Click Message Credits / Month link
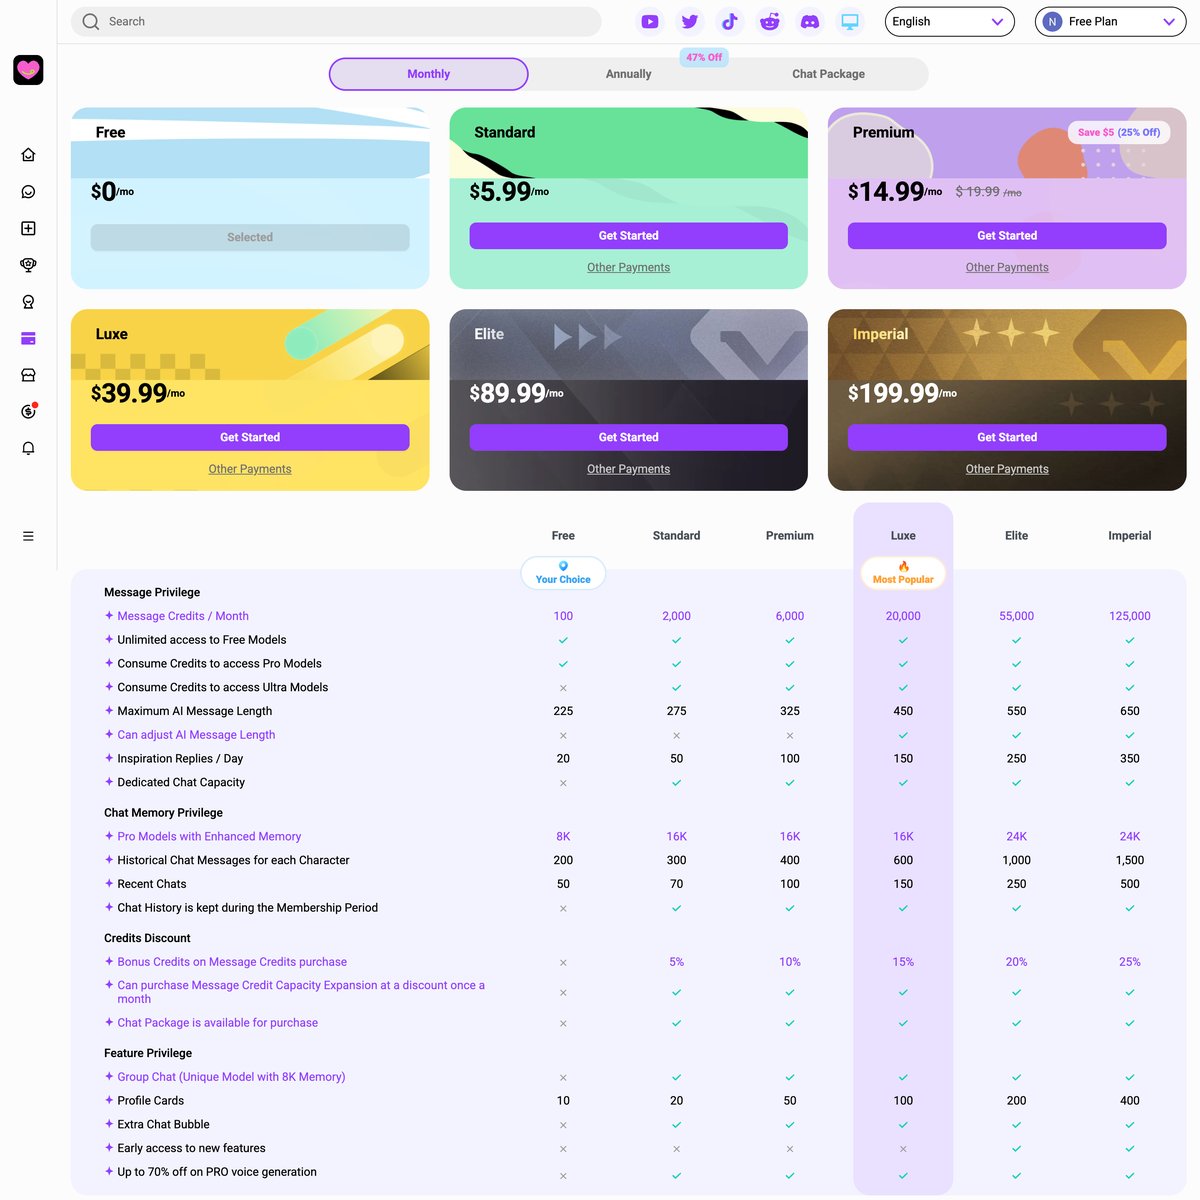The image size is (1200, 1200). [183, 616]
